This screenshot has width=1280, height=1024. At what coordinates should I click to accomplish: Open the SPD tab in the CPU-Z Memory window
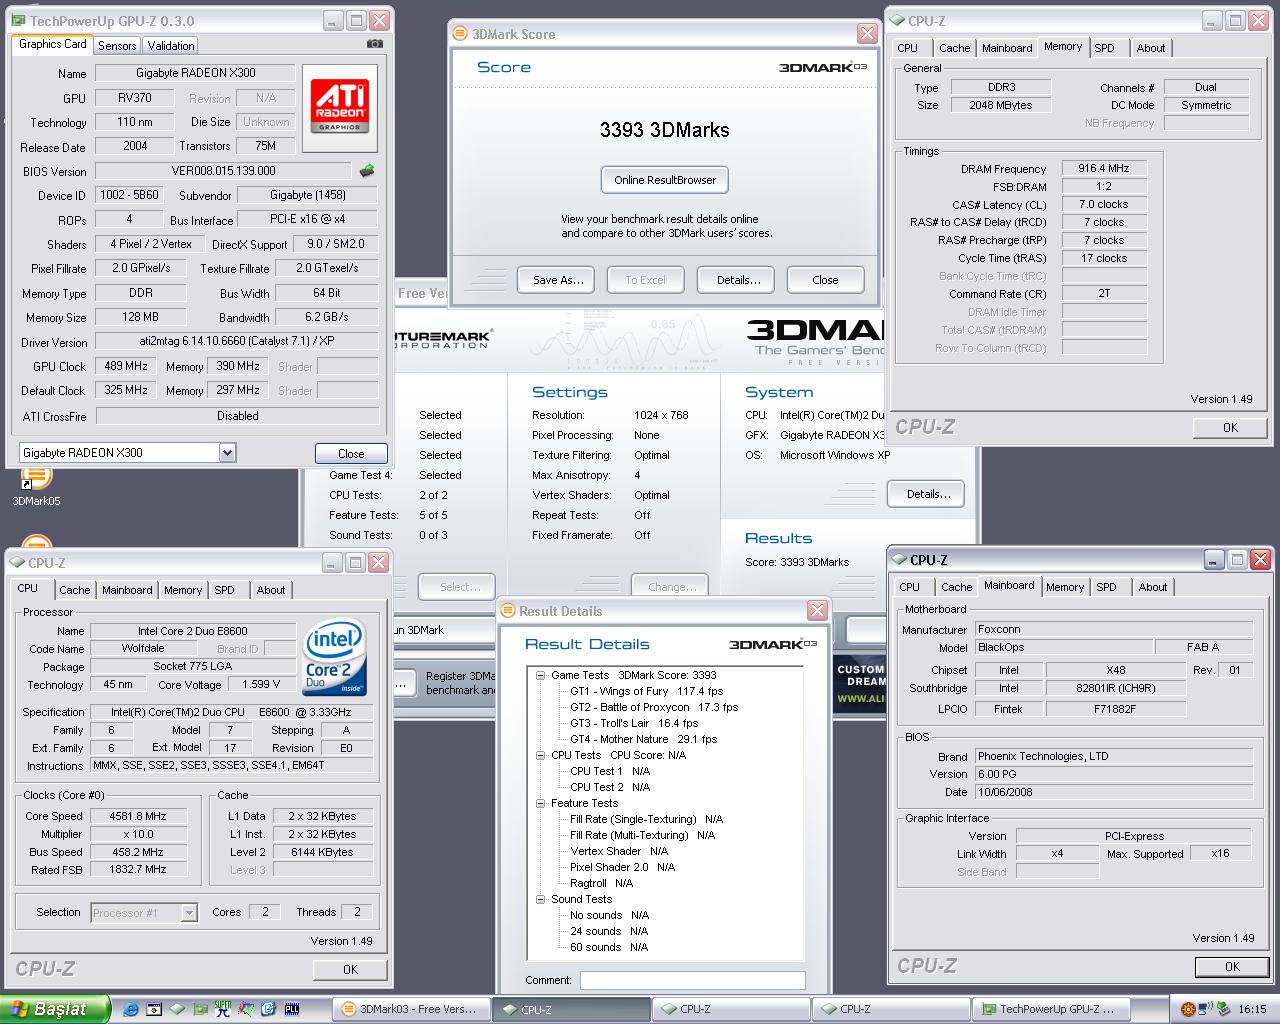coord(1104,48)
